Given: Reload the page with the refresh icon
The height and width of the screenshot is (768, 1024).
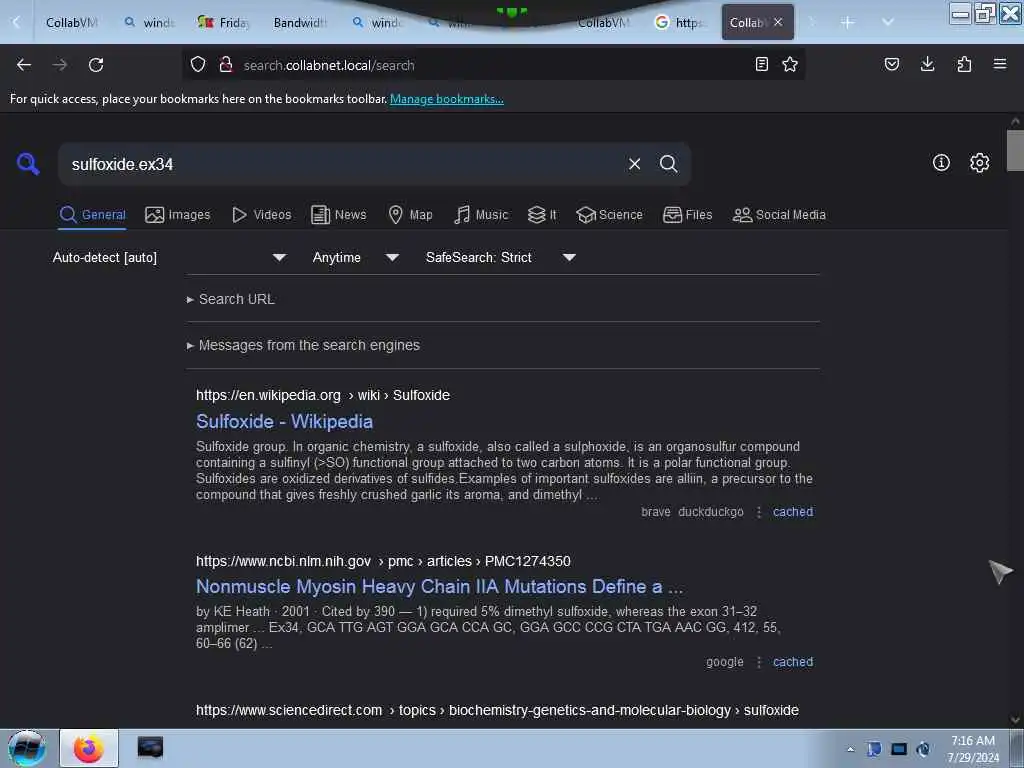Looking at the screenshot, I should coord(96,65).
